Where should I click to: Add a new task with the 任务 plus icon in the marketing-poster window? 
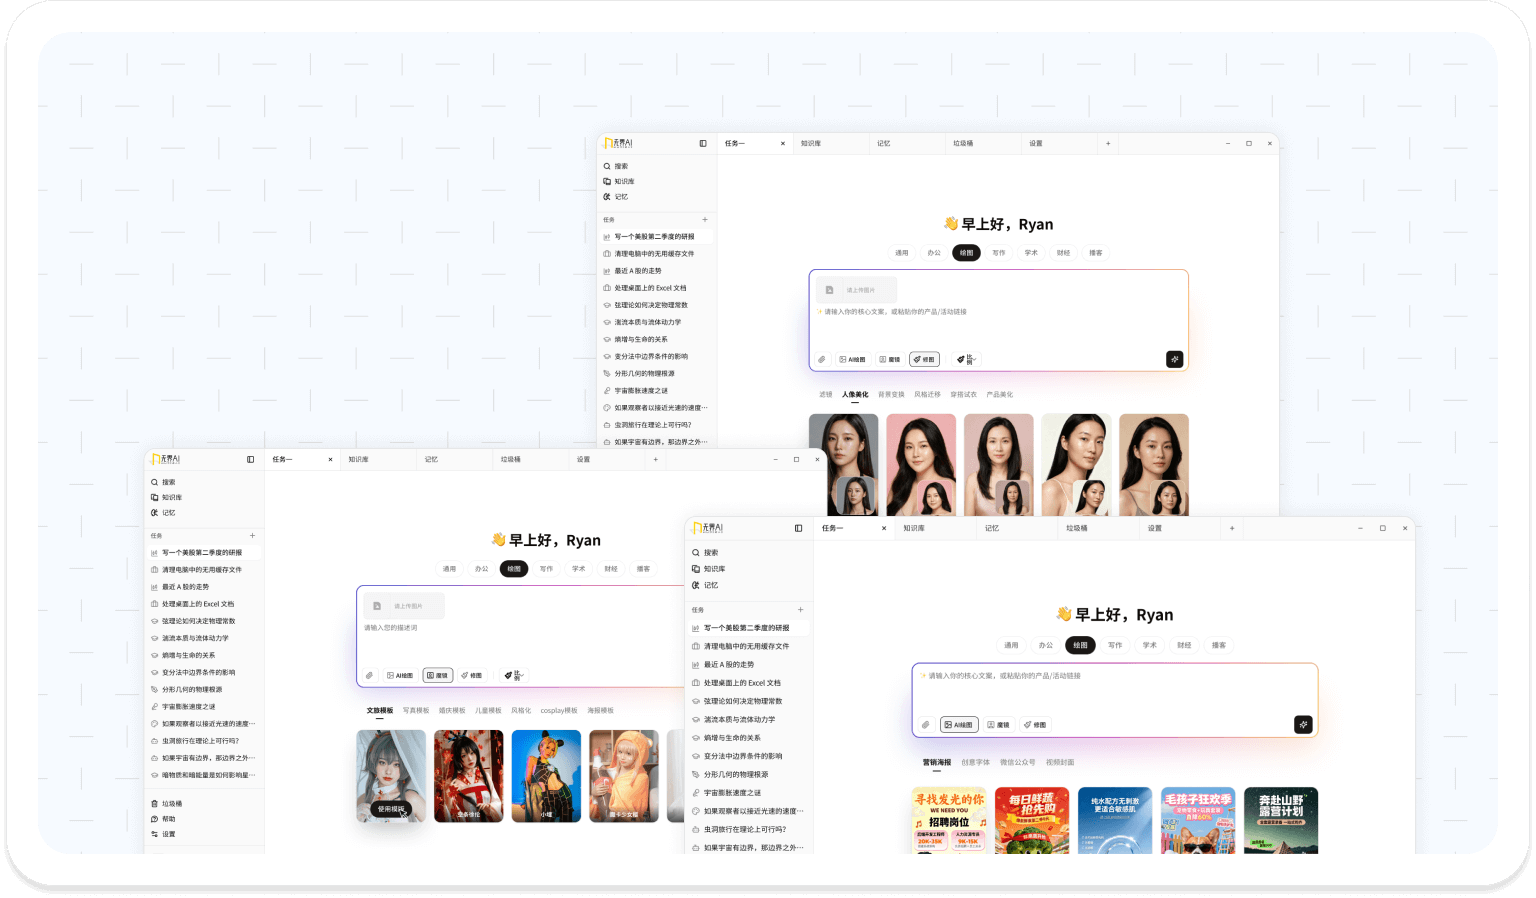(800, 610)
